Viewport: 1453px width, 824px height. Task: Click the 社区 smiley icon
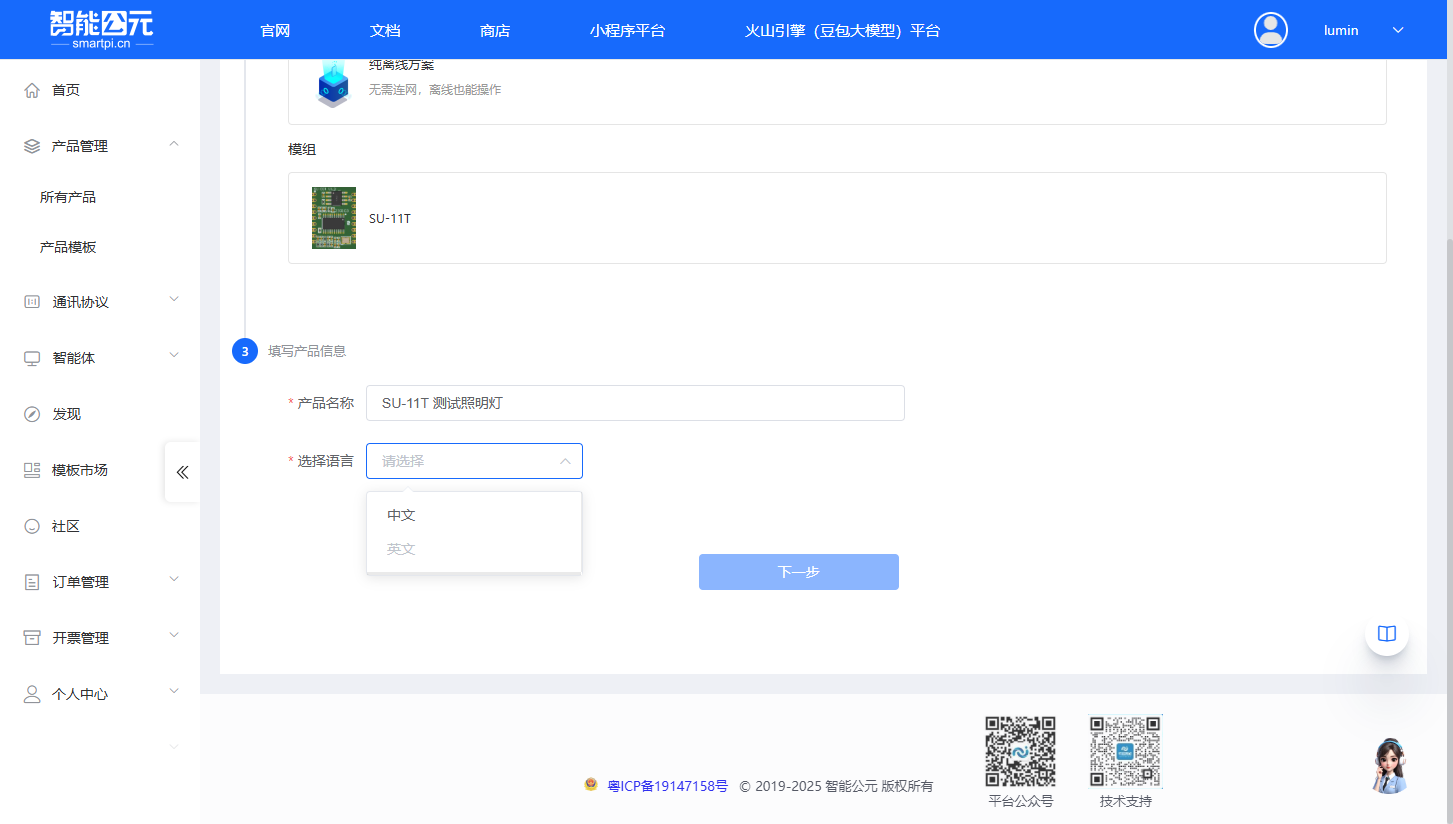pyautogui.click(x=30, y=525)
